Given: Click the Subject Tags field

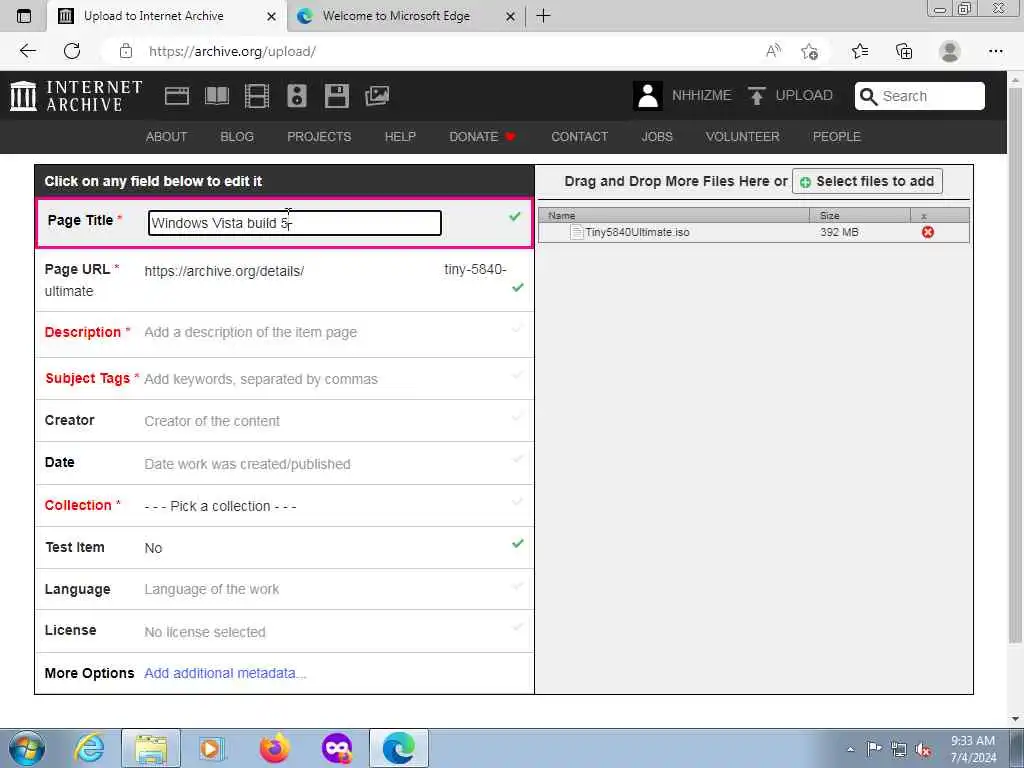Looking at the screenshot, I should 284,379.
